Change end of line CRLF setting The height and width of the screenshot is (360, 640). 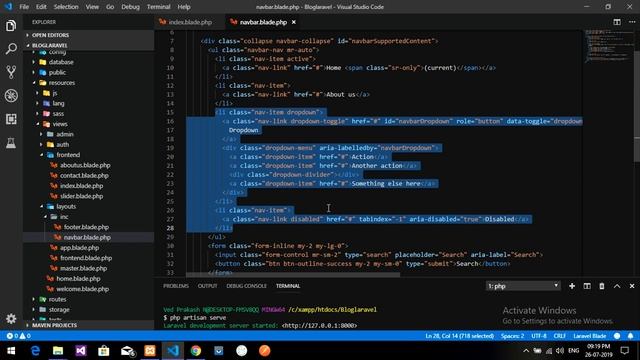click(x=559, y=336)
